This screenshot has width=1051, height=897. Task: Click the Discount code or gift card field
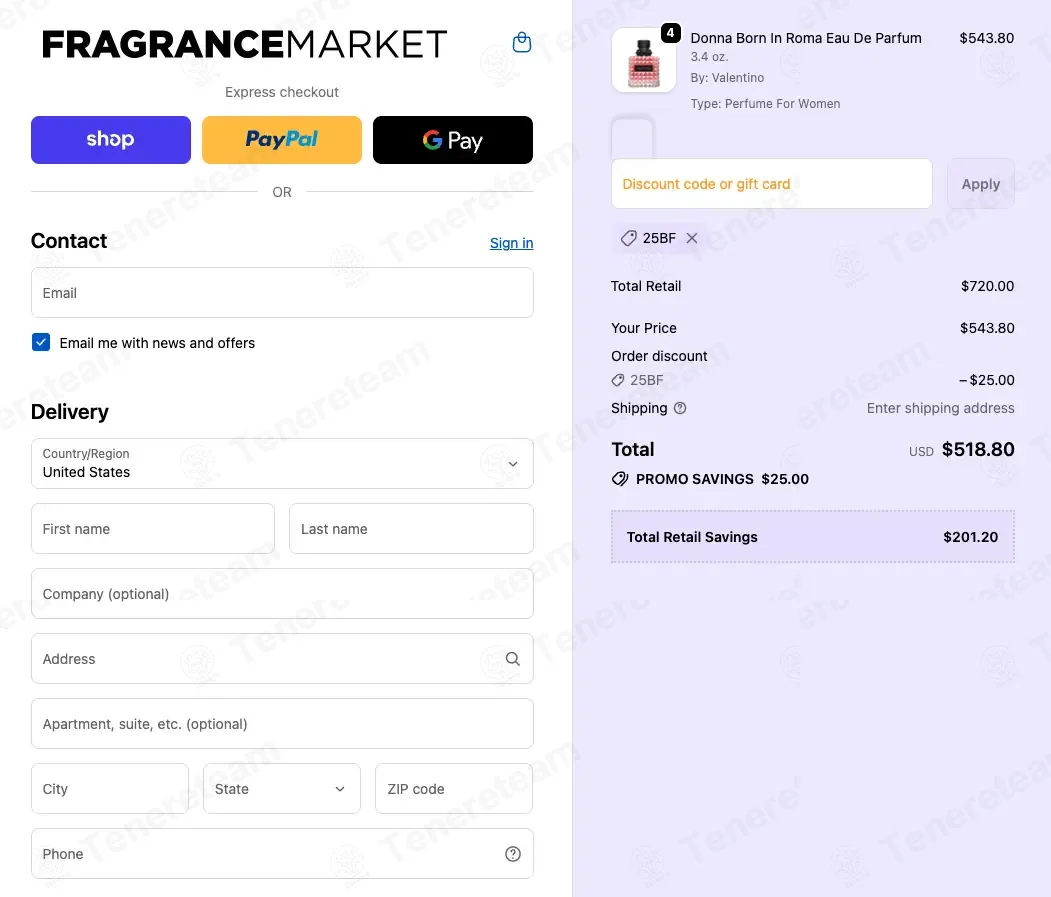click(x=771, y=184)
